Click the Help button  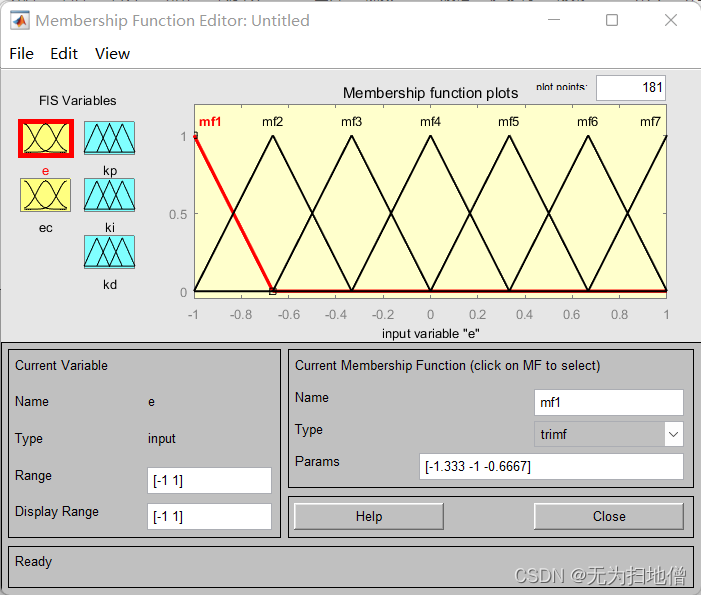369,516
